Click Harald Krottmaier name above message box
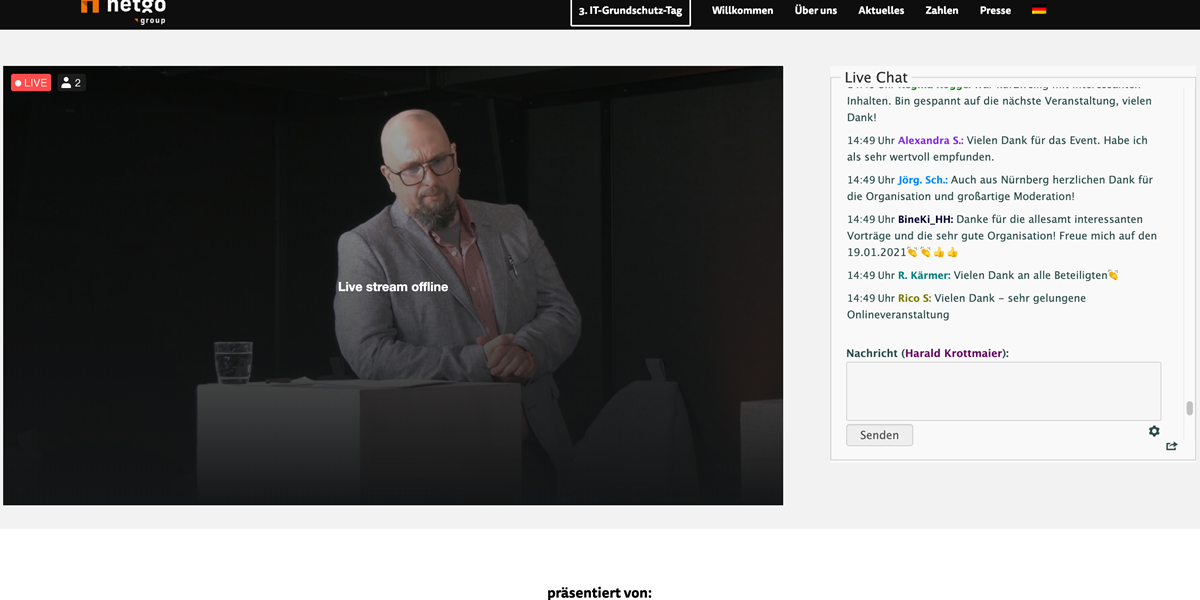This screenshot has height=600, width=1200. (954, 353)
